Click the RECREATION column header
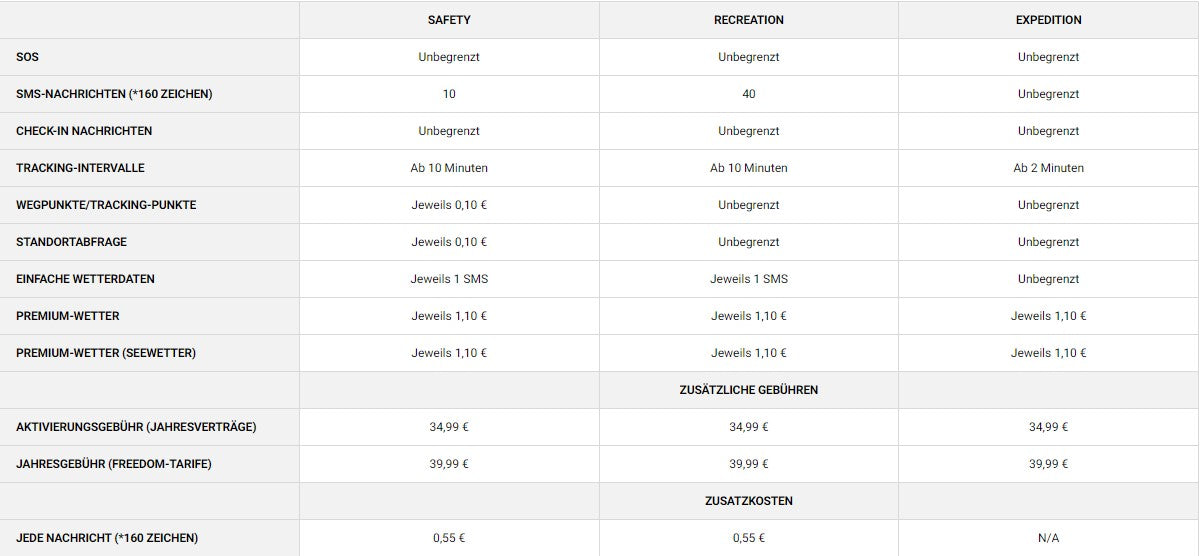1200x556 pixels. click(749, 20)
